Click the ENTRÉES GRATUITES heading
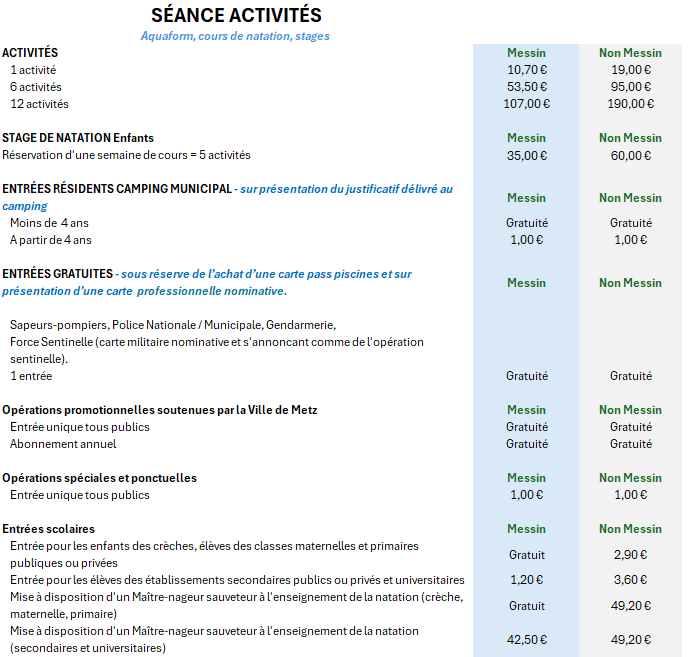 pyautogui.click(x=58, y=274)
